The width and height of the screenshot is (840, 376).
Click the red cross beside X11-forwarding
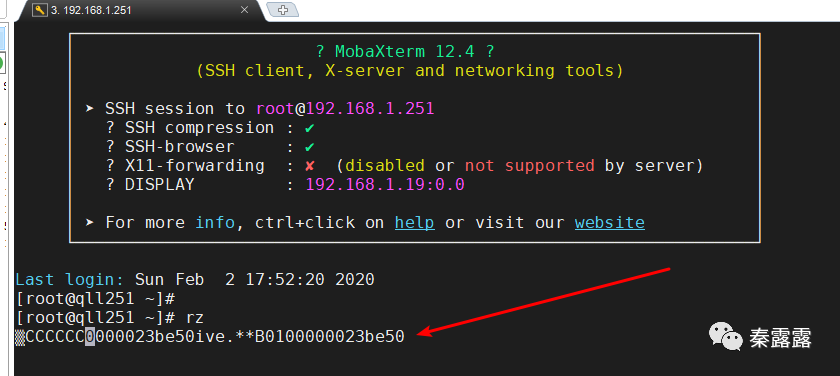(x=309, y=166)
